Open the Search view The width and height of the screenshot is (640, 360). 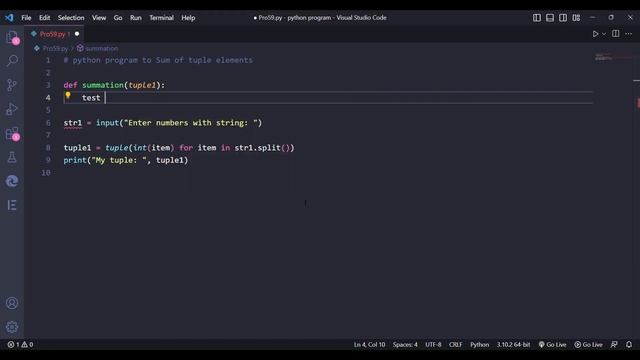click(12, 61)
